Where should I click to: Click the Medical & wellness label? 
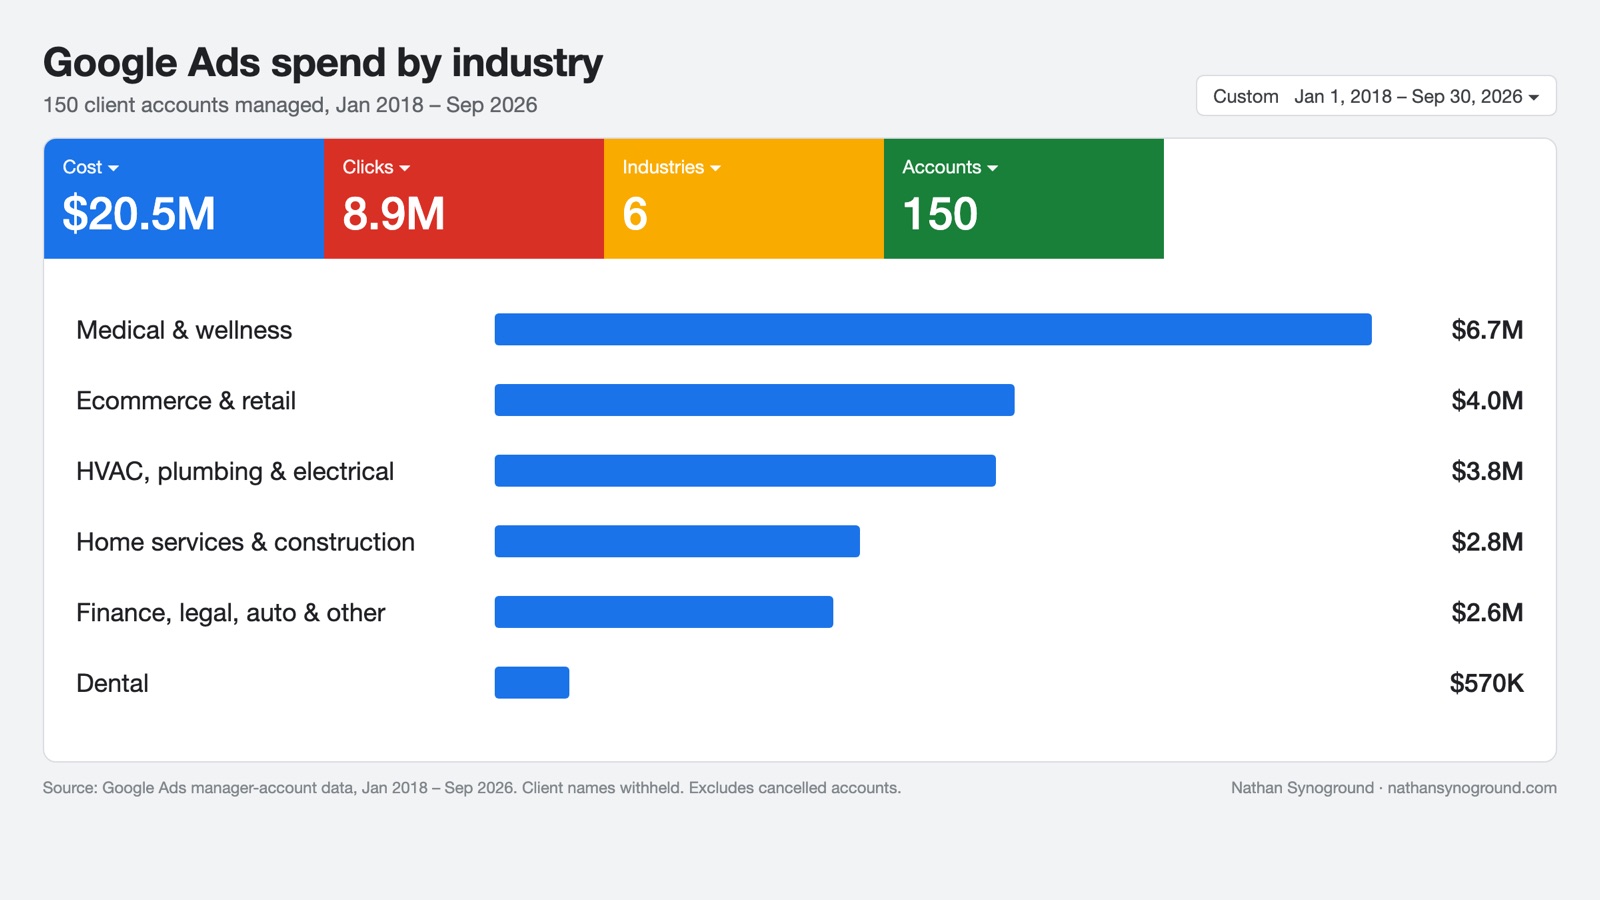[184, 330]
